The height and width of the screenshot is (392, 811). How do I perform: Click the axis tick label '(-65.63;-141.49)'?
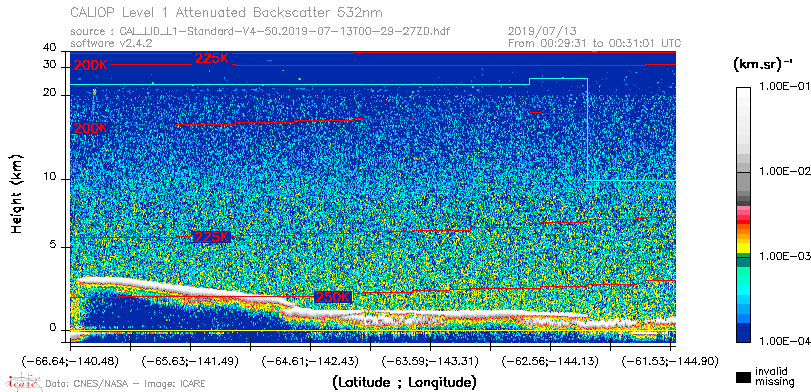pos(191,361)
